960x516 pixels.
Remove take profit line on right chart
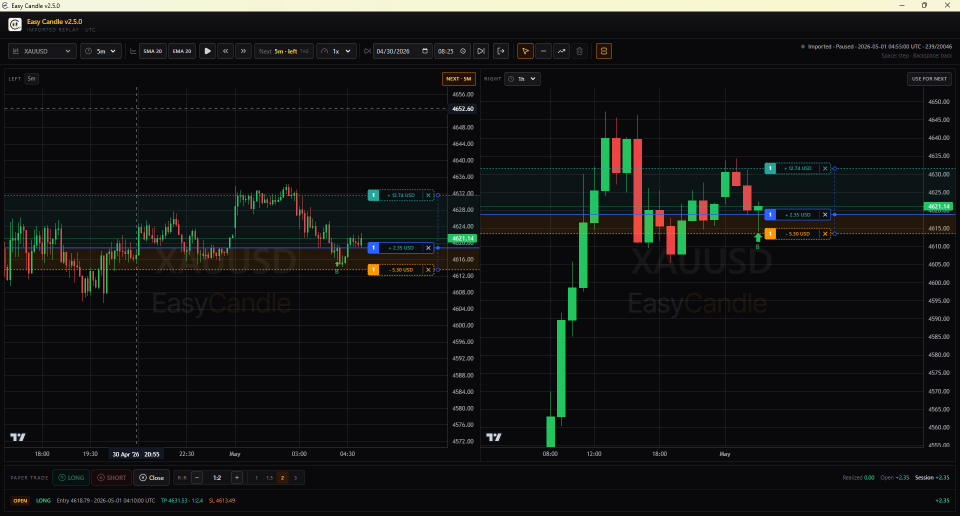825,168
